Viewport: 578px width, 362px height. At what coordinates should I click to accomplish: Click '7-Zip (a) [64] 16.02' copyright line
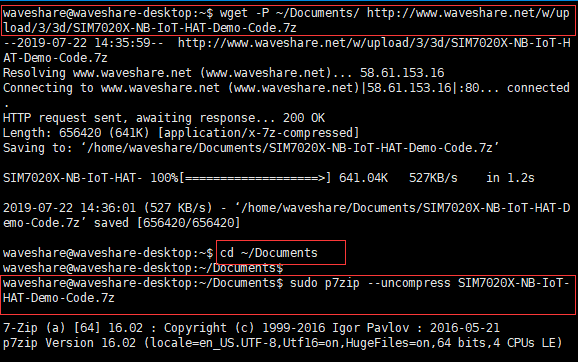251,328
